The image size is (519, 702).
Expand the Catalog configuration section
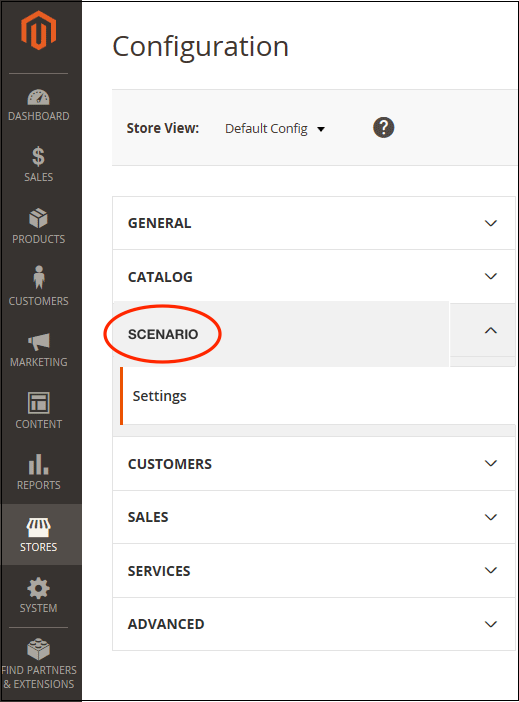pyautogui.click(x=313, y=277)
